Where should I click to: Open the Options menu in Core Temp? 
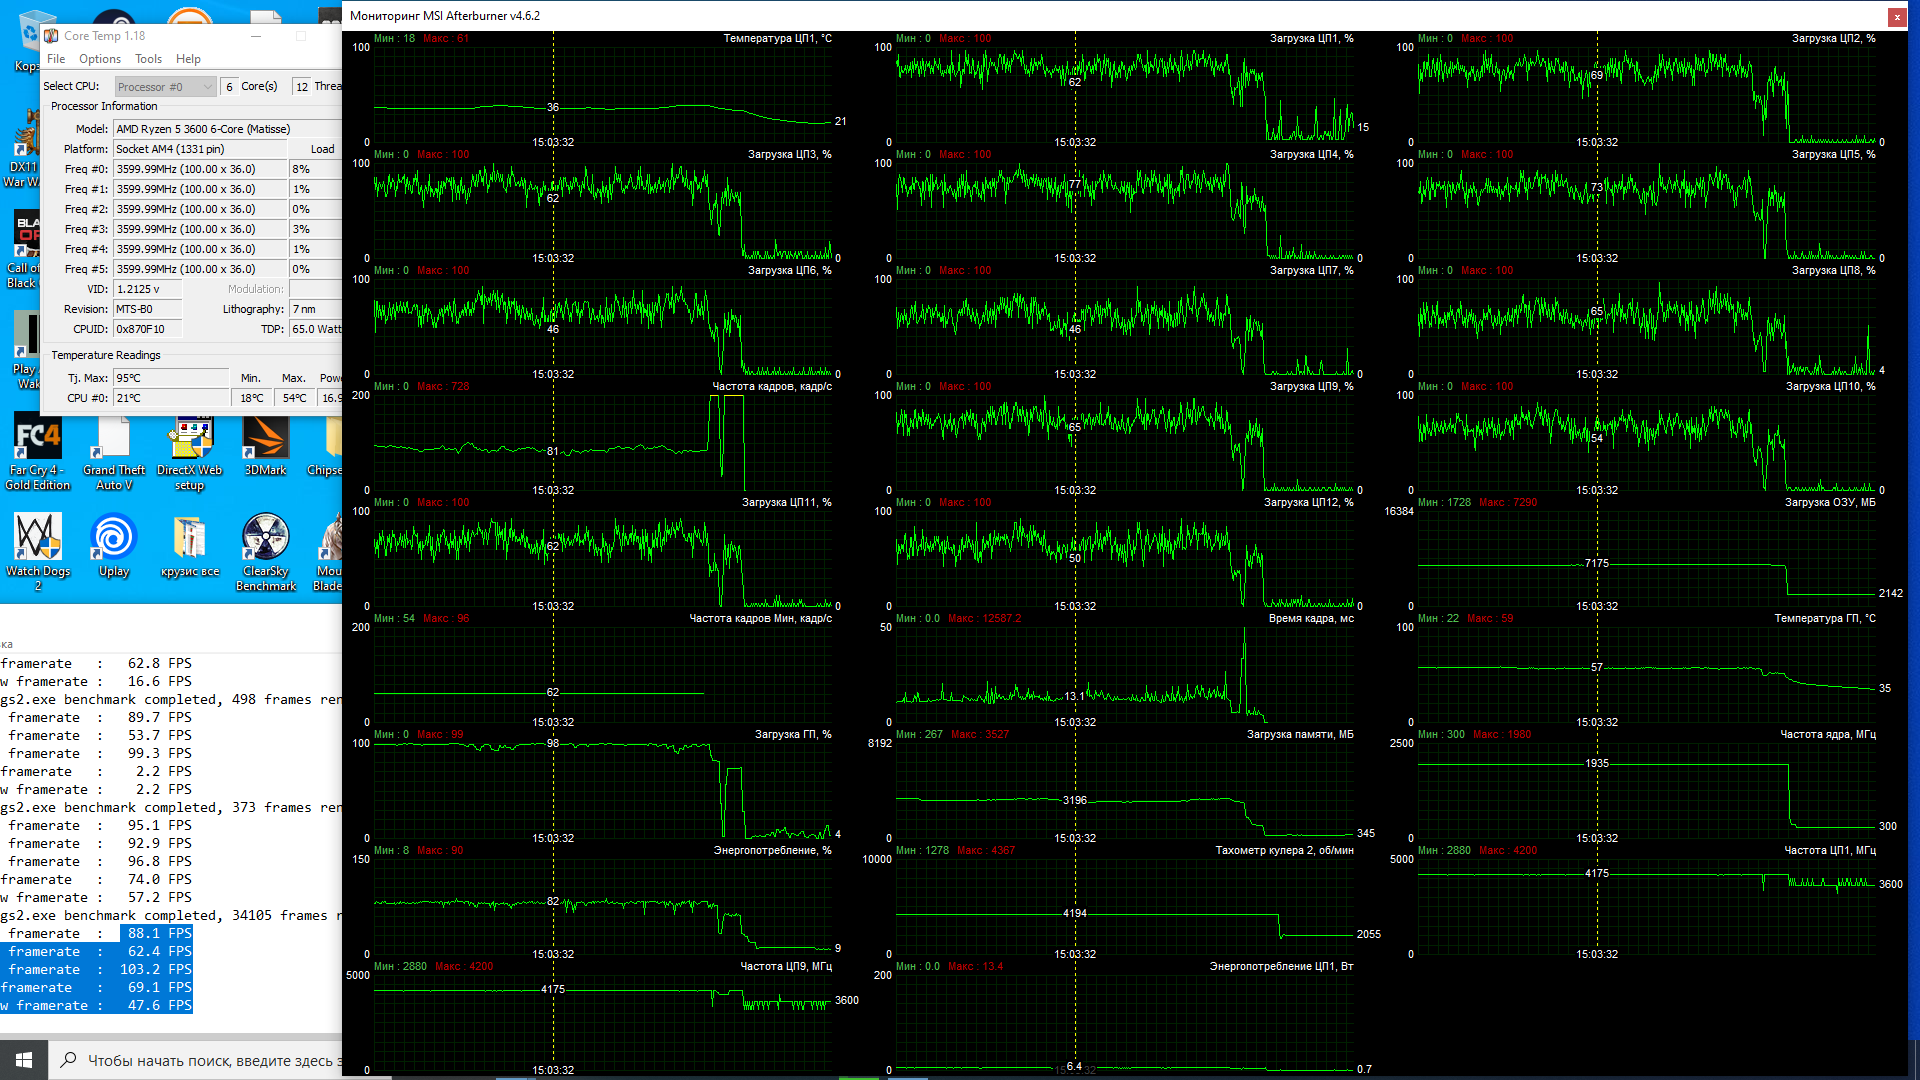pos(100,59)
